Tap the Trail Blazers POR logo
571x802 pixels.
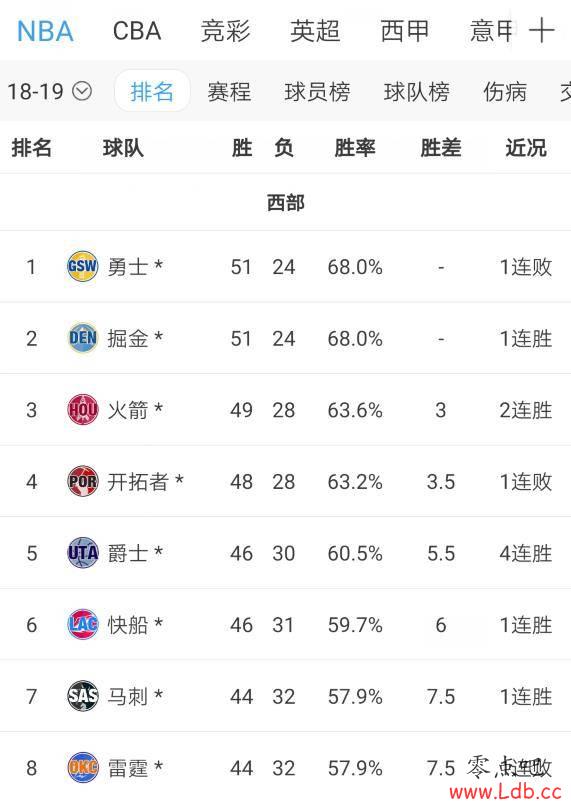pyautogui.click(x=83, y=481)
